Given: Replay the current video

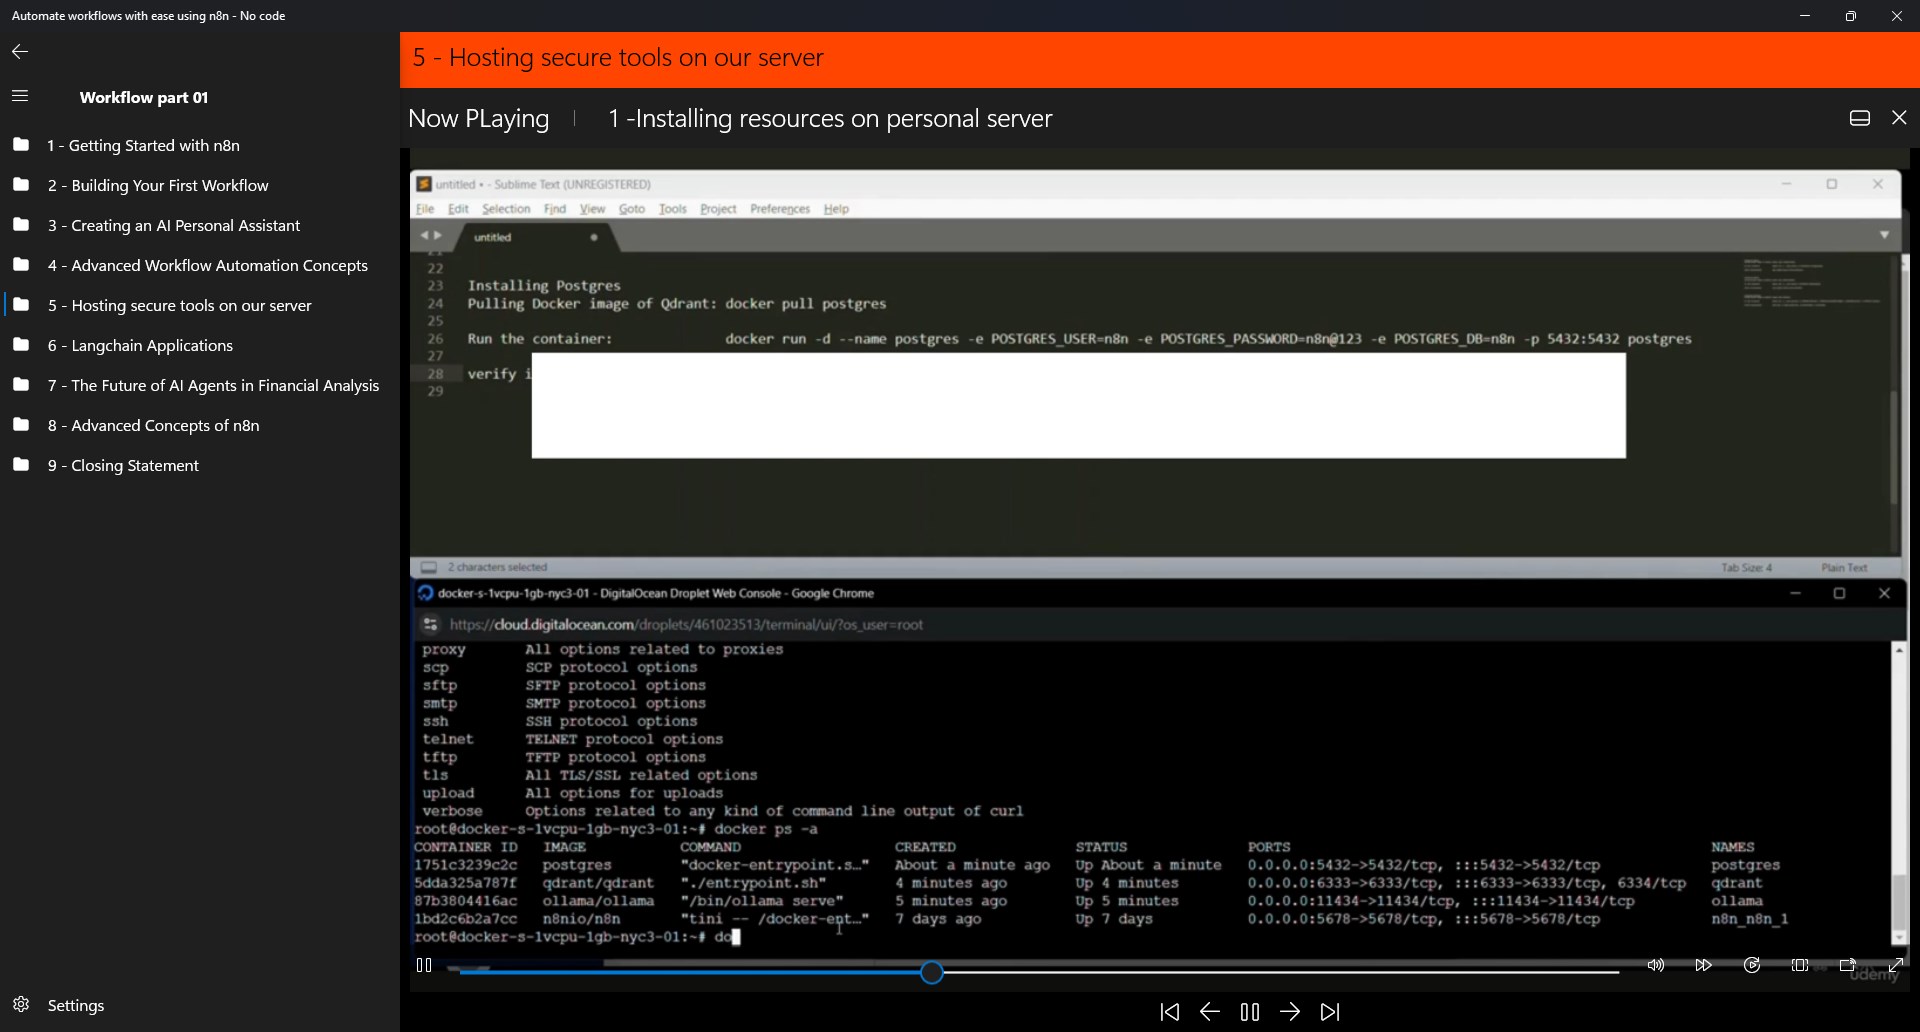Looking at the screenshot, I should pyautogui.click(x=1752, y=965).
